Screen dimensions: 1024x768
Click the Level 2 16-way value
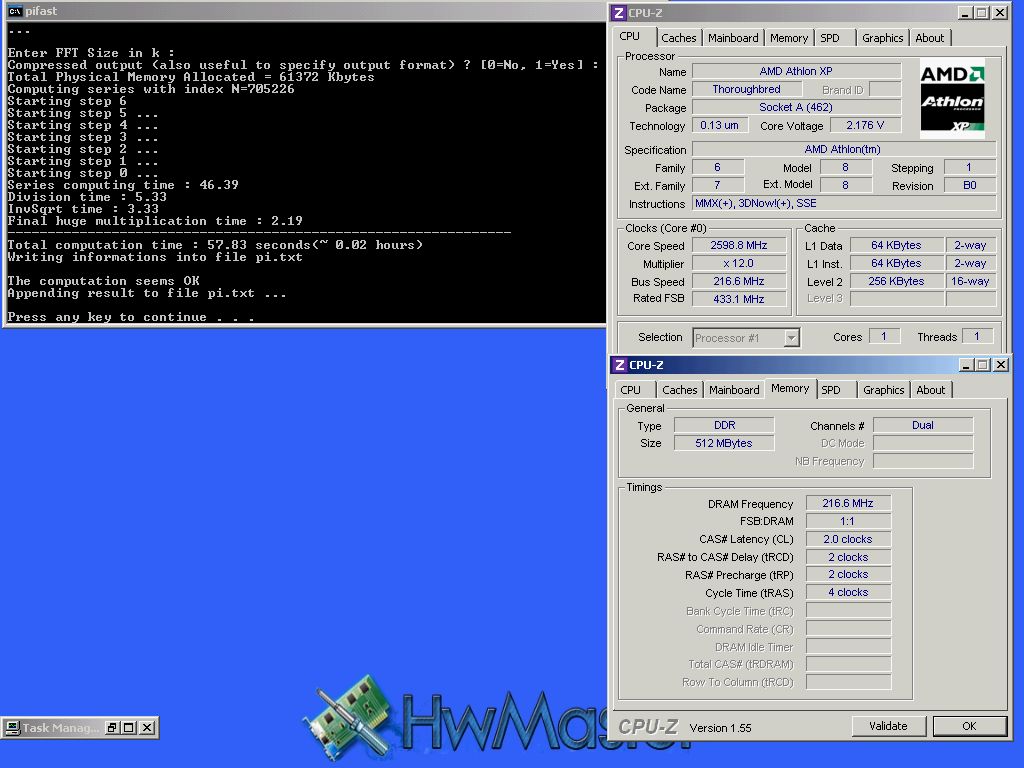click(970, 281)
